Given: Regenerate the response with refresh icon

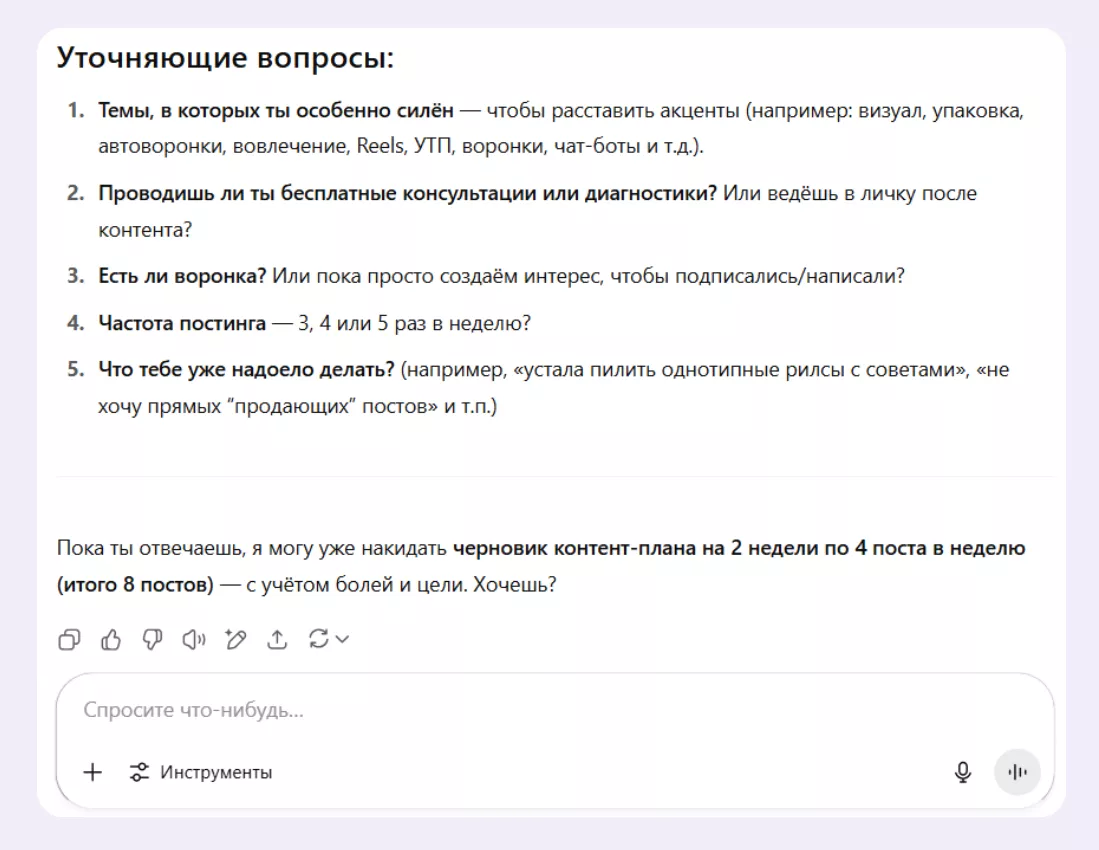Looking at the screenshot, I should [x=318, y=639].
